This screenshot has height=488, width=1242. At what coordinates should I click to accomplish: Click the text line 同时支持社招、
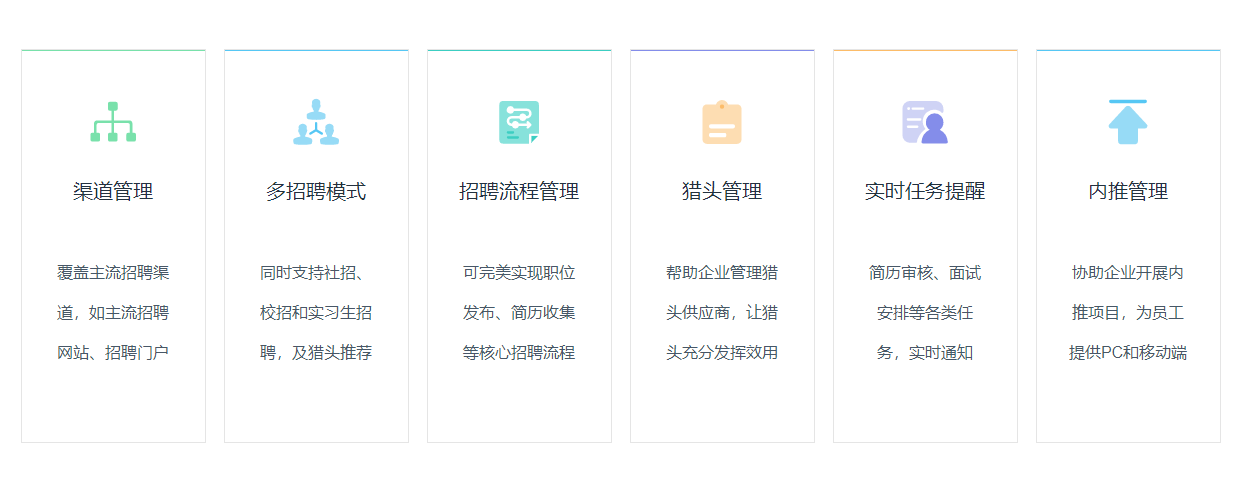click(x=316, y=273)
